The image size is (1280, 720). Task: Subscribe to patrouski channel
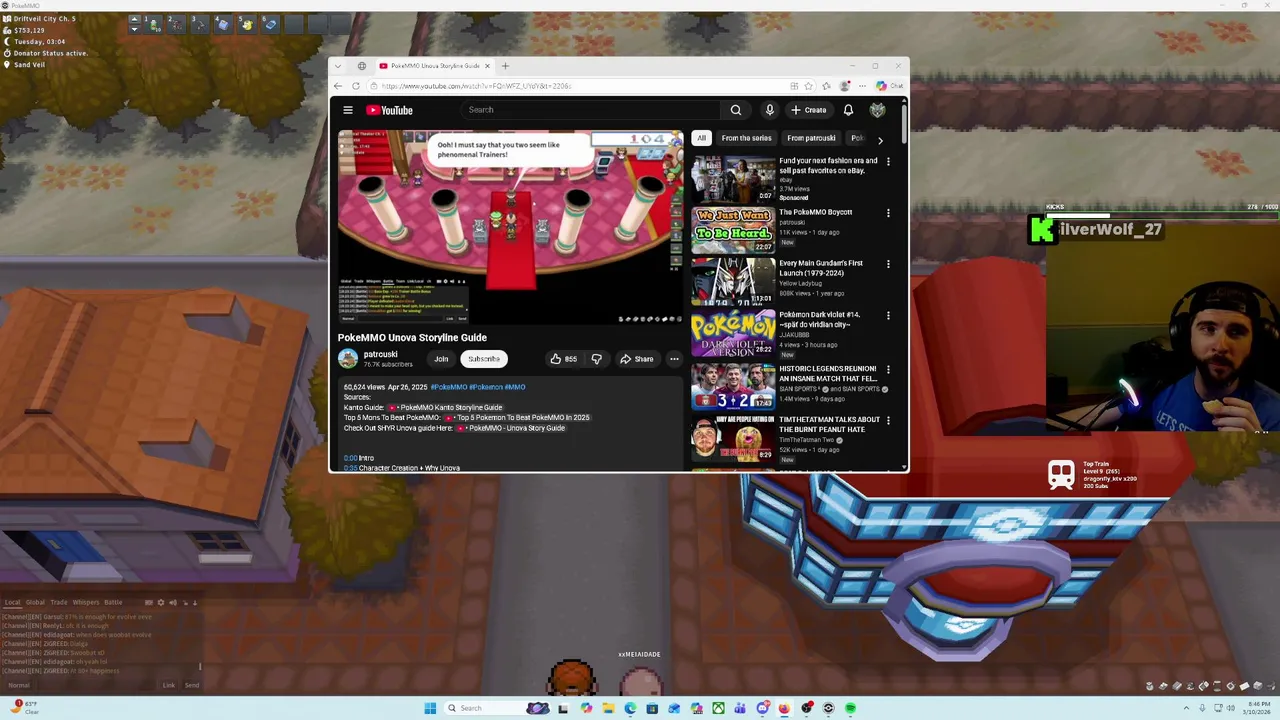click(484, 359)
